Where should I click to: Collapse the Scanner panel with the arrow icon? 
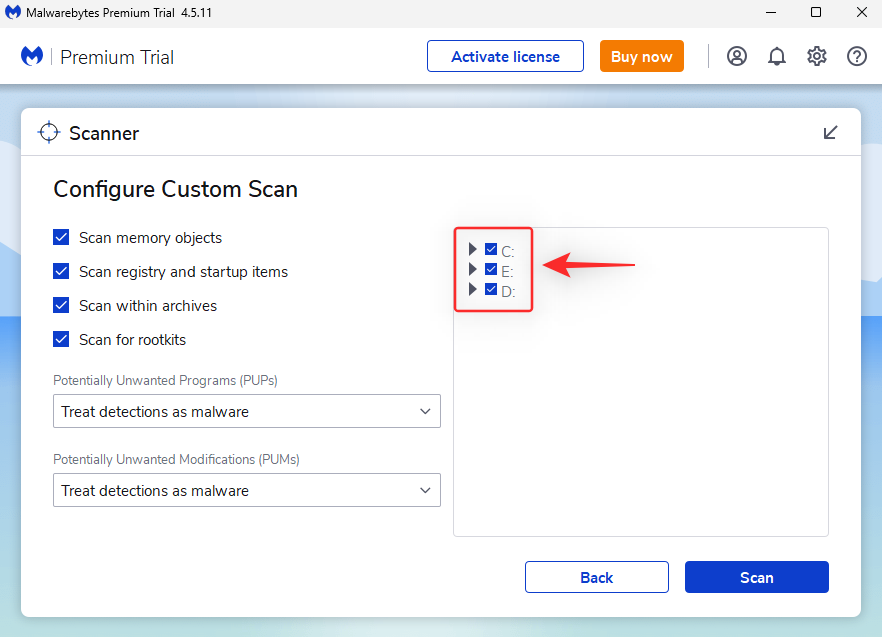point(830,133)
